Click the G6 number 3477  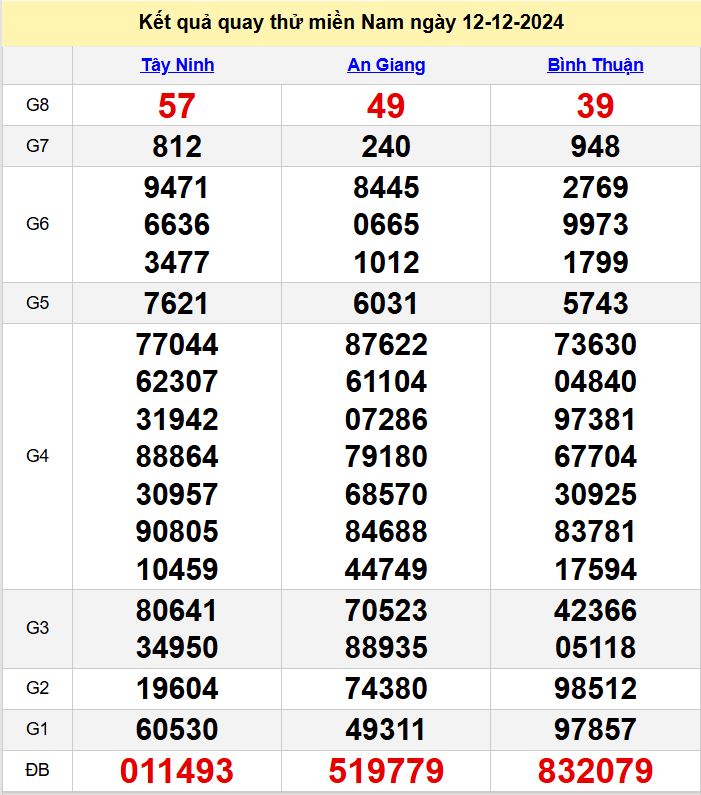177,262
